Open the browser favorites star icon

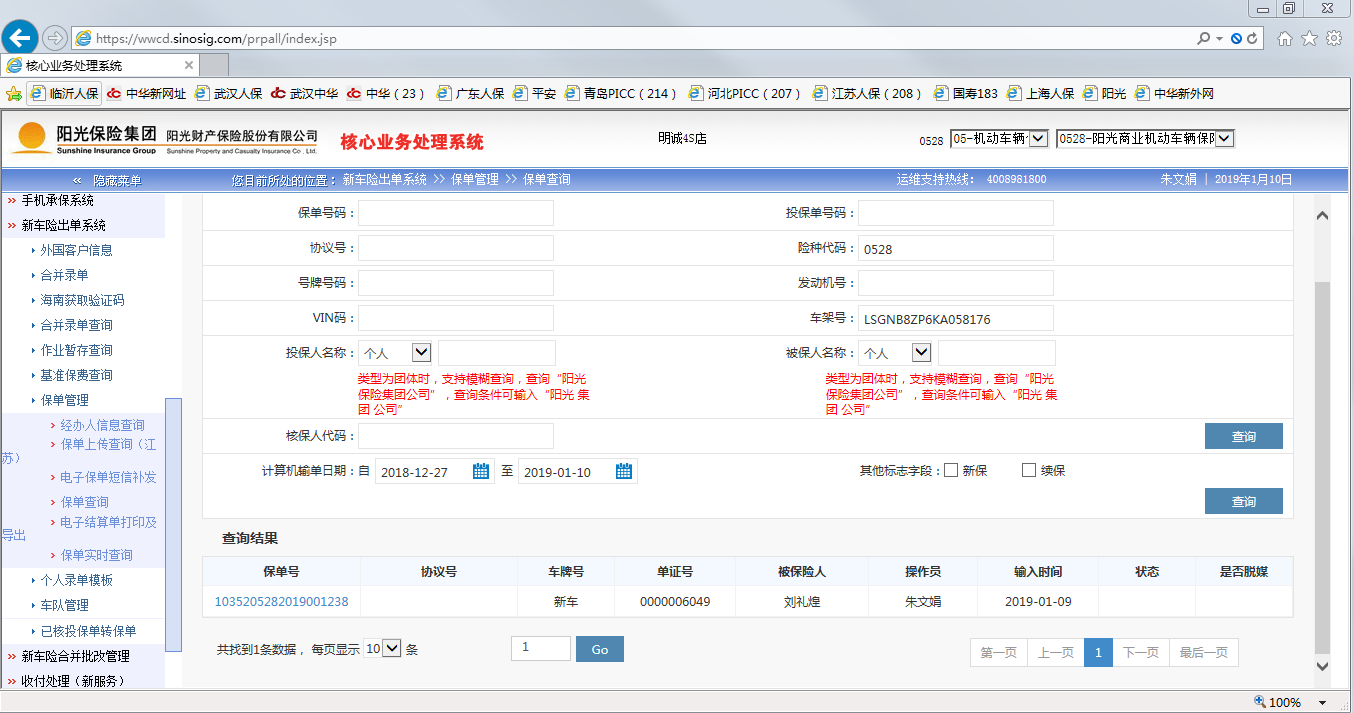(1310, 38)
